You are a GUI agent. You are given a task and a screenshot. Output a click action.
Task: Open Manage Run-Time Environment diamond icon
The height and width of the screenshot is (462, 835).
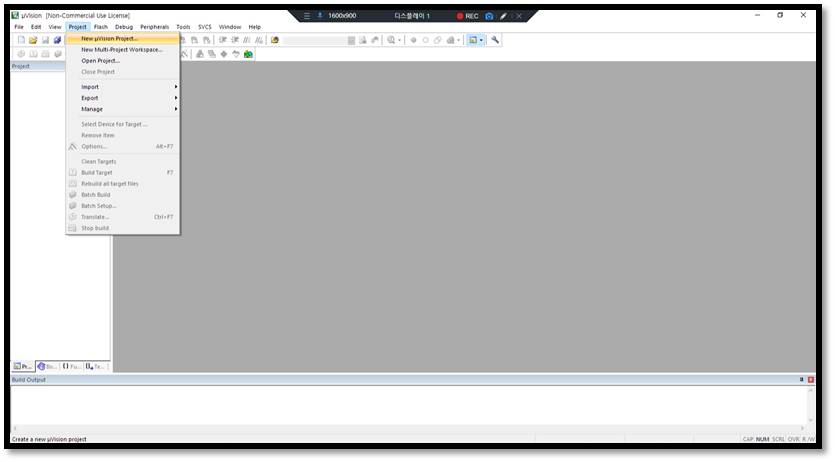[224, 54]
